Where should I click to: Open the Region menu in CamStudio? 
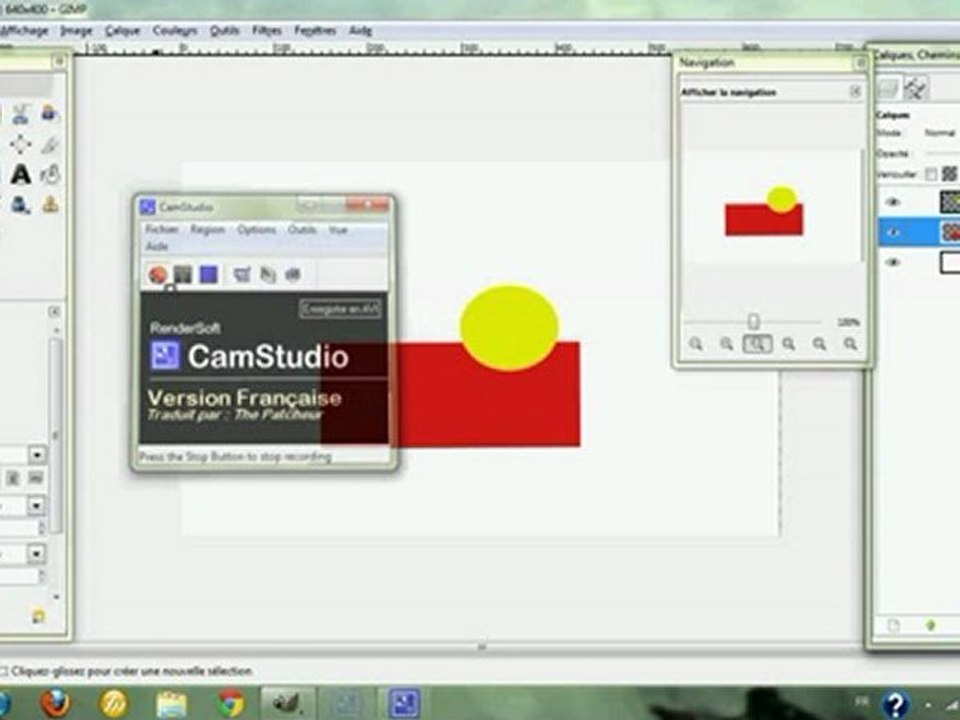click(x=208, y=230)
